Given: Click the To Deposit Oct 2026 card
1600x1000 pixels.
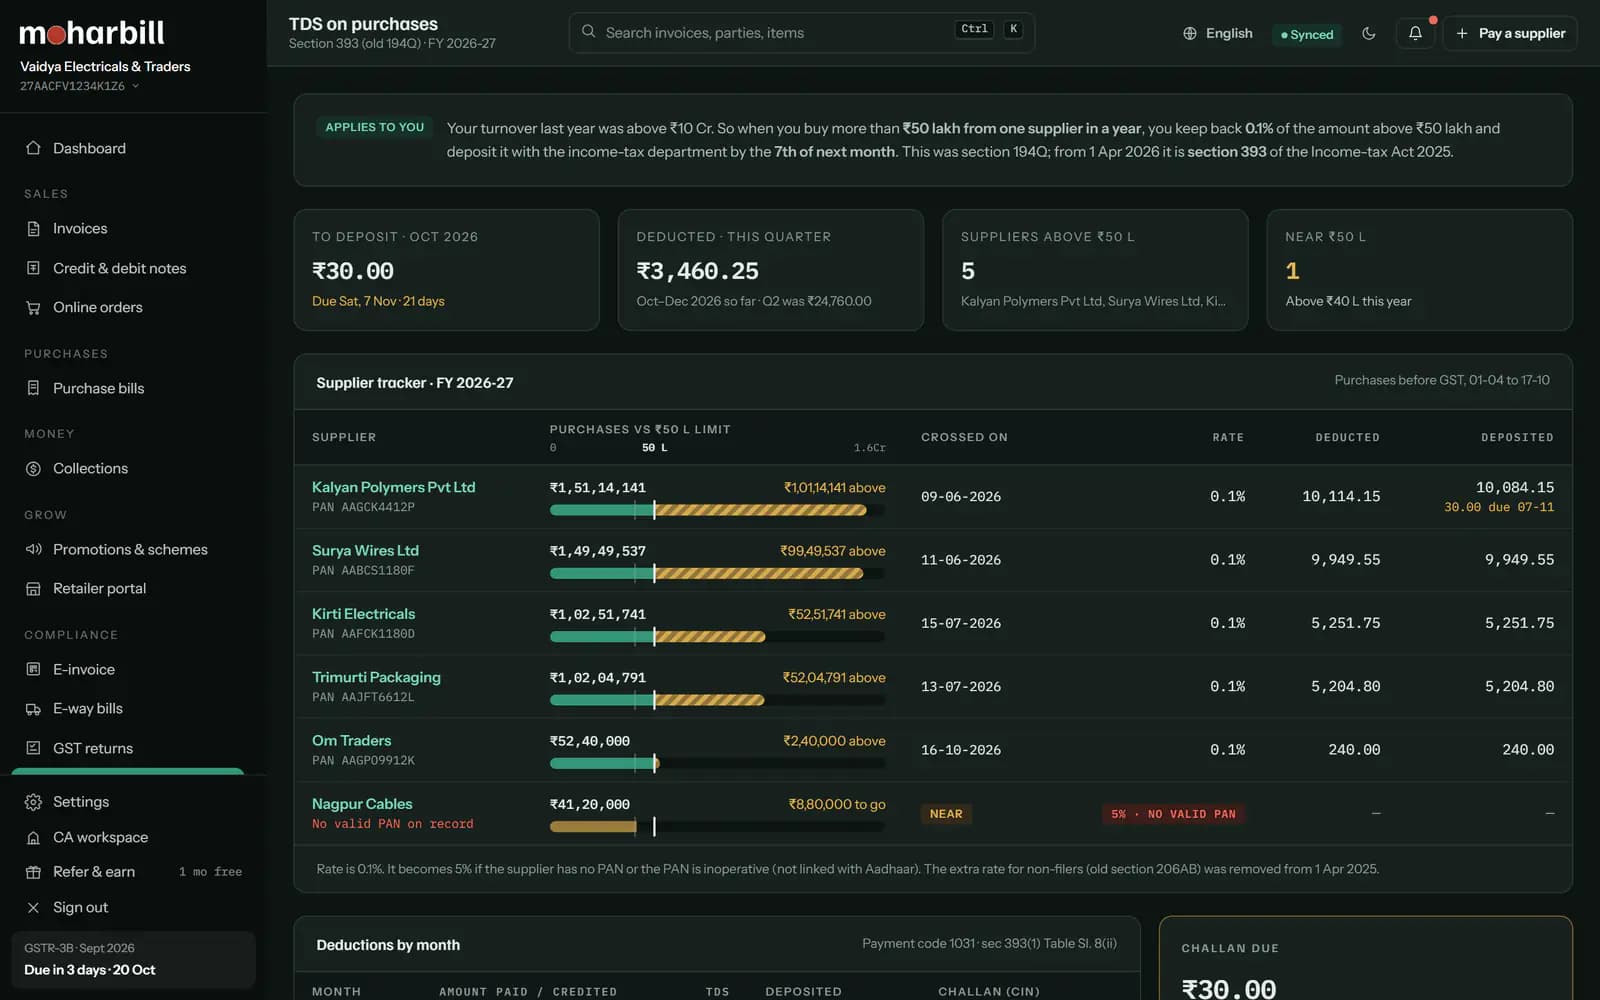Looking at the screenshot, I should point(446,270).
